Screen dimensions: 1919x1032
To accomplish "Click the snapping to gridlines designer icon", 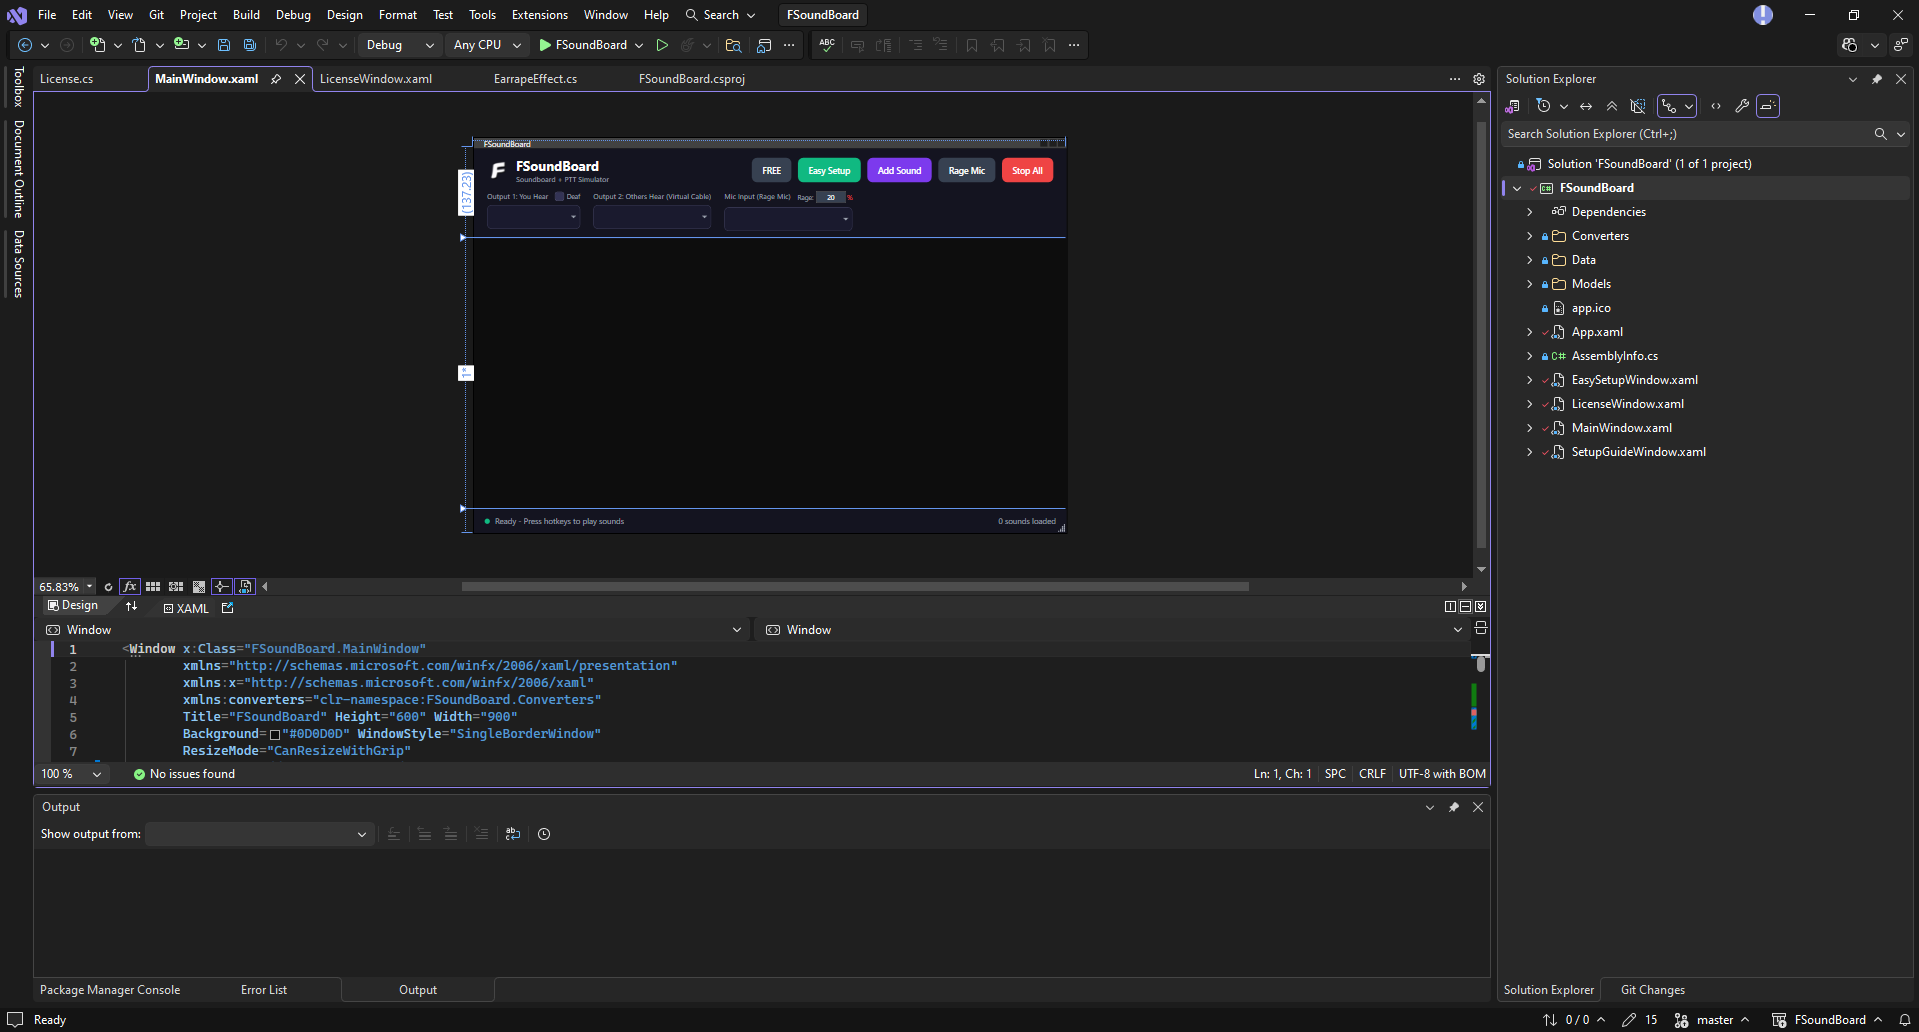I will pyautogui.click(x=176, y=587).
